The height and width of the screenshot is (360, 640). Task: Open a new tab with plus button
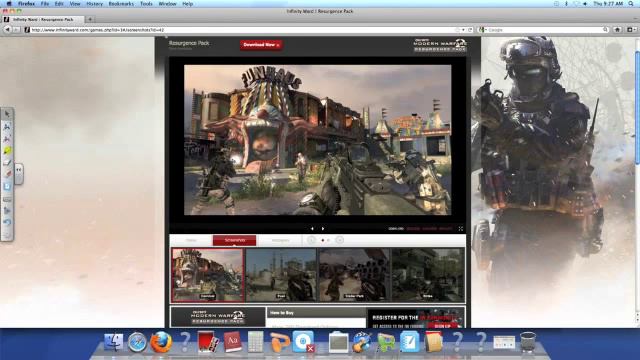[90, 19]
